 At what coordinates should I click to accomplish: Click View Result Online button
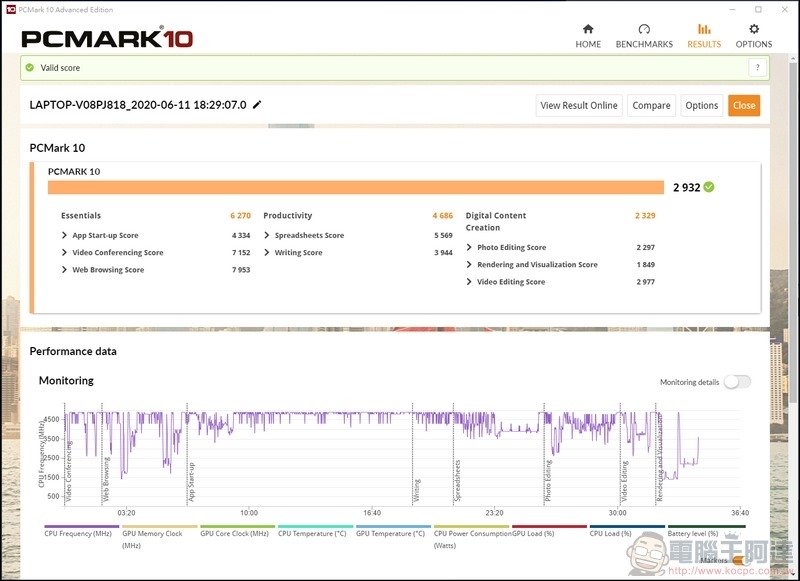(x=579, y=105)
